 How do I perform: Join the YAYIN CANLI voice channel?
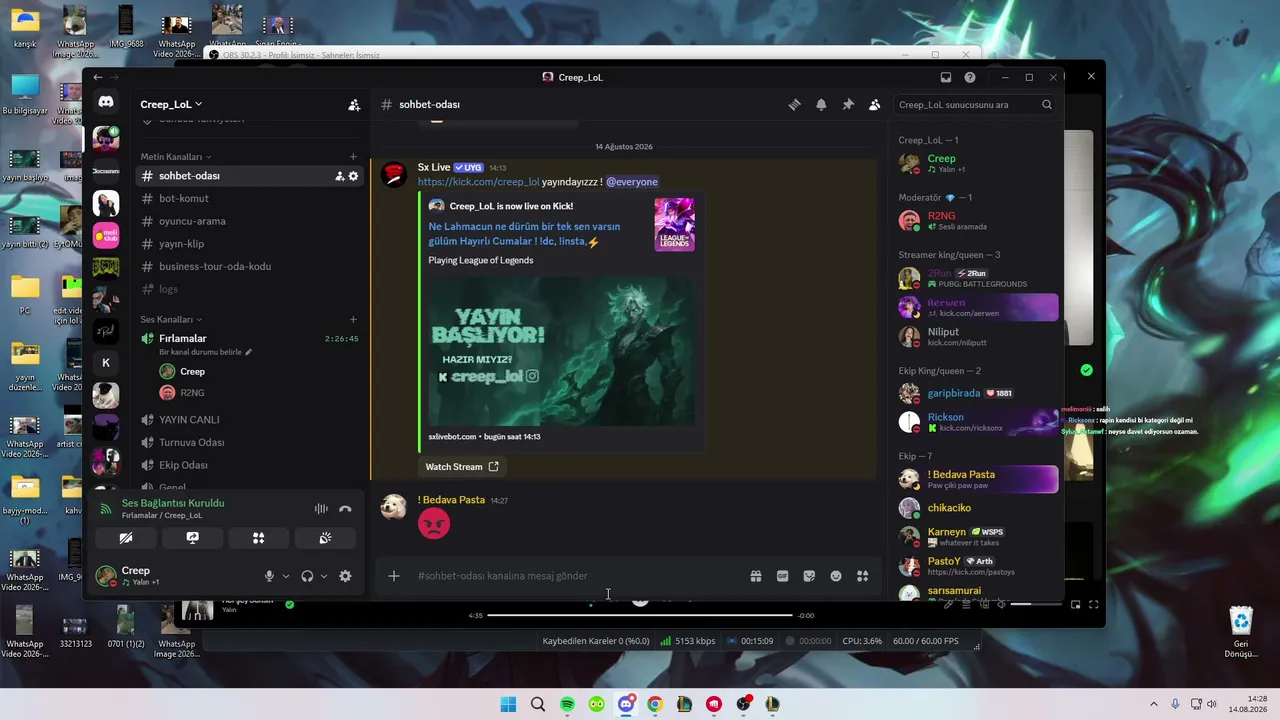249,420
